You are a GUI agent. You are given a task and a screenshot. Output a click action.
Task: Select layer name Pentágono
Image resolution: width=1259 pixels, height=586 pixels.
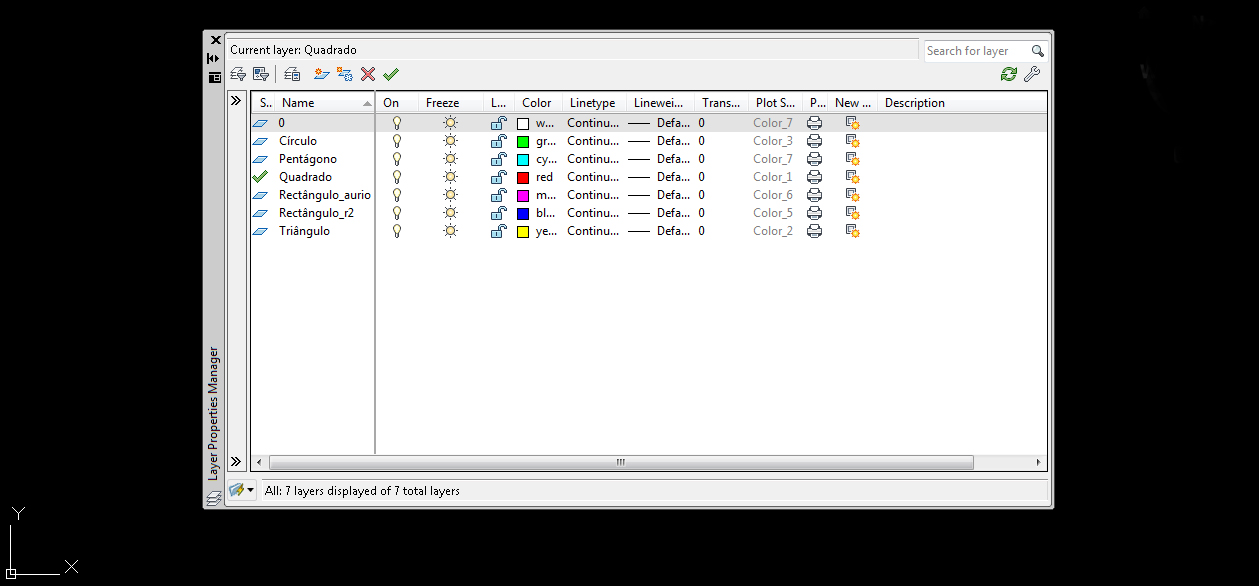(x=308, y=159)
